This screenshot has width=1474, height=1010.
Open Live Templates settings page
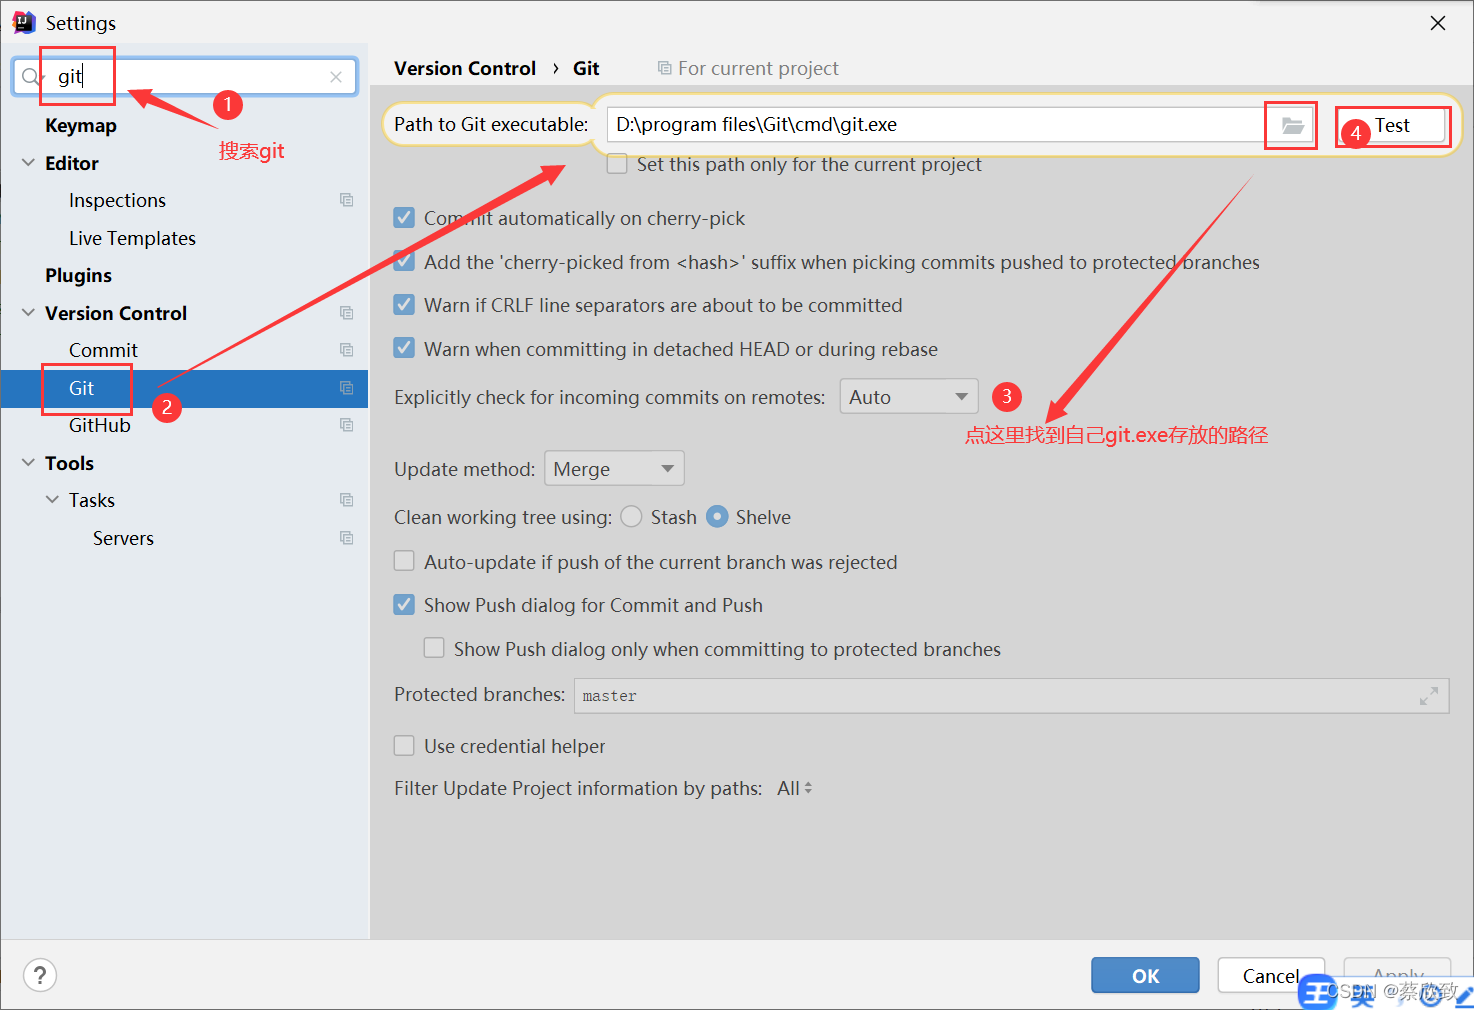pos(132,238)
